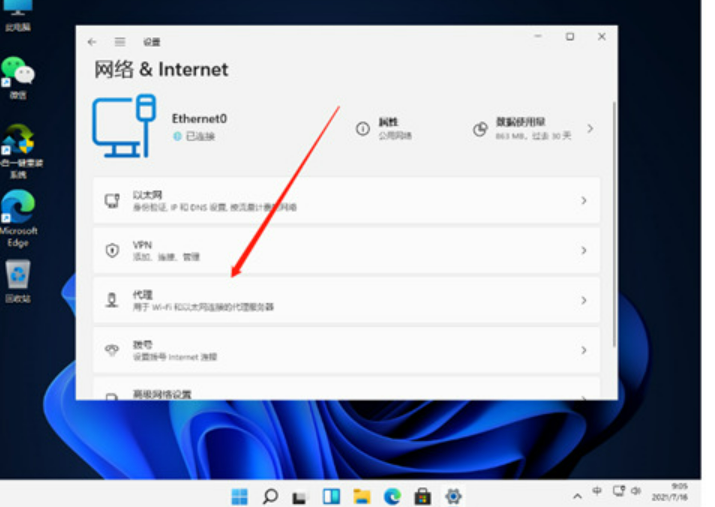Open the 微信 WeChat desktop shortcut
This screenshot has height=507, width=715.
18,77
